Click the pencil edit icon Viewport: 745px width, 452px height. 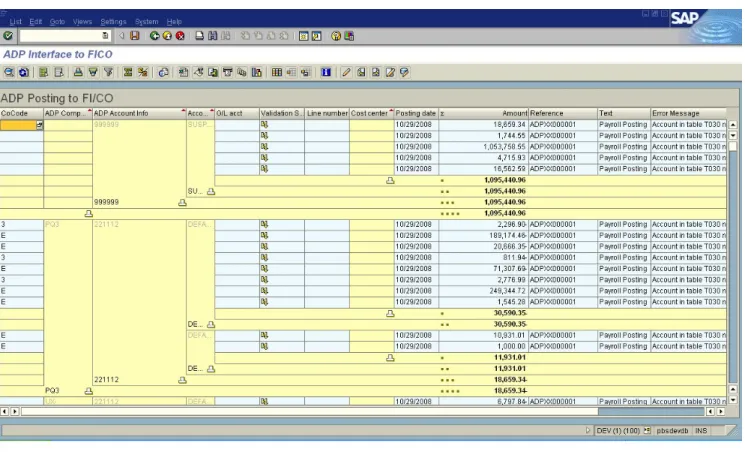pyautogui.click(x=346, y=72)
